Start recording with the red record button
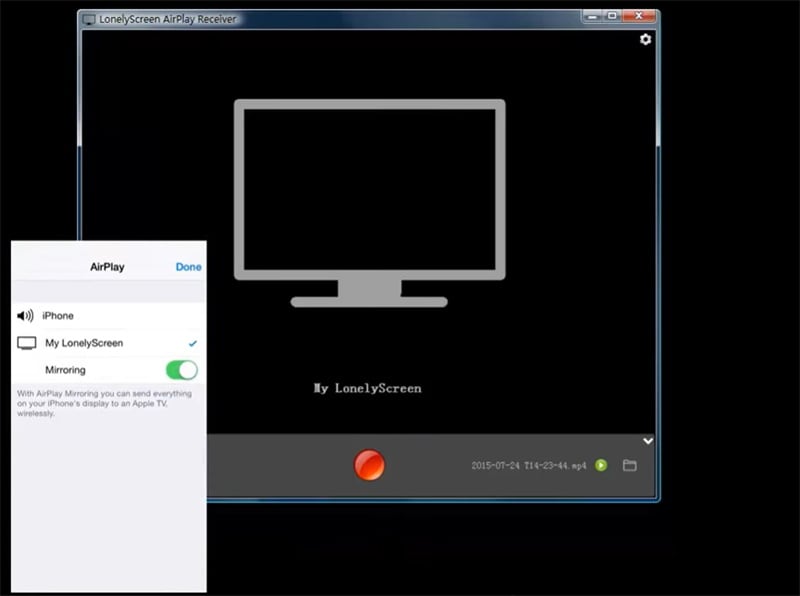The width and height of the screenshot is (800, 596). tap(369, 465)
